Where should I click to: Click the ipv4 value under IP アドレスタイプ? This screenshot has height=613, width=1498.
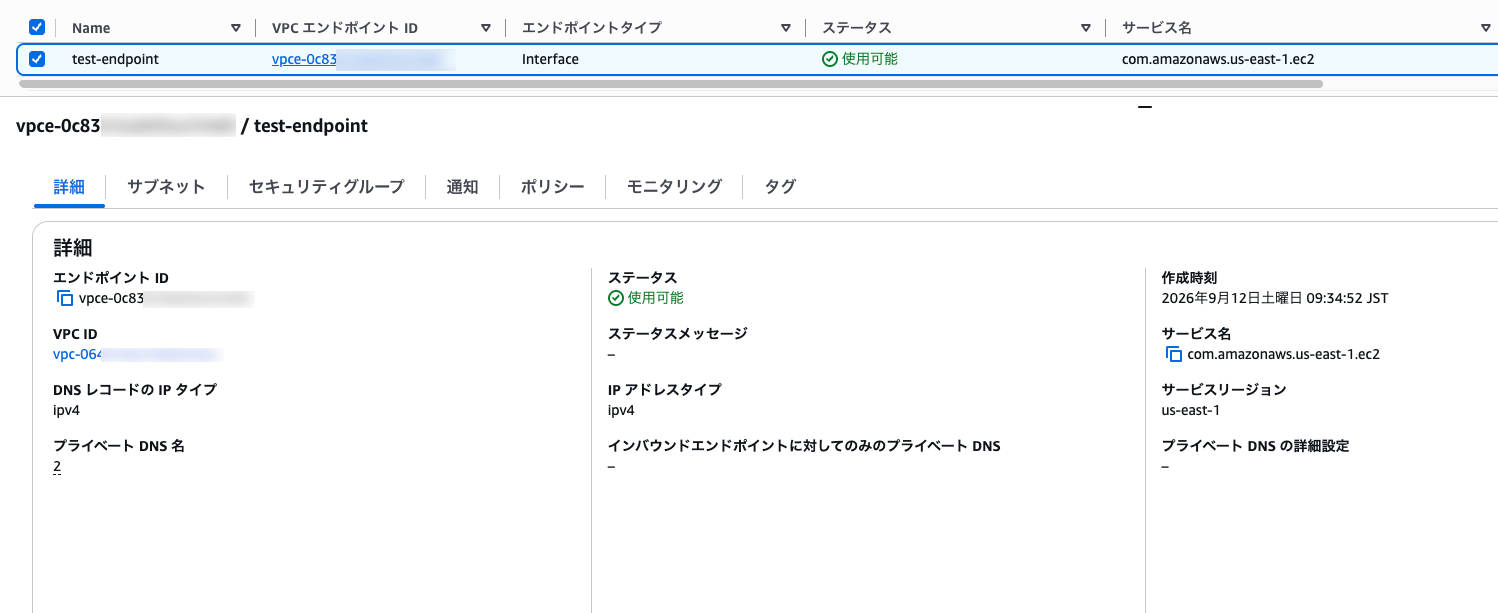pos(621,410)
